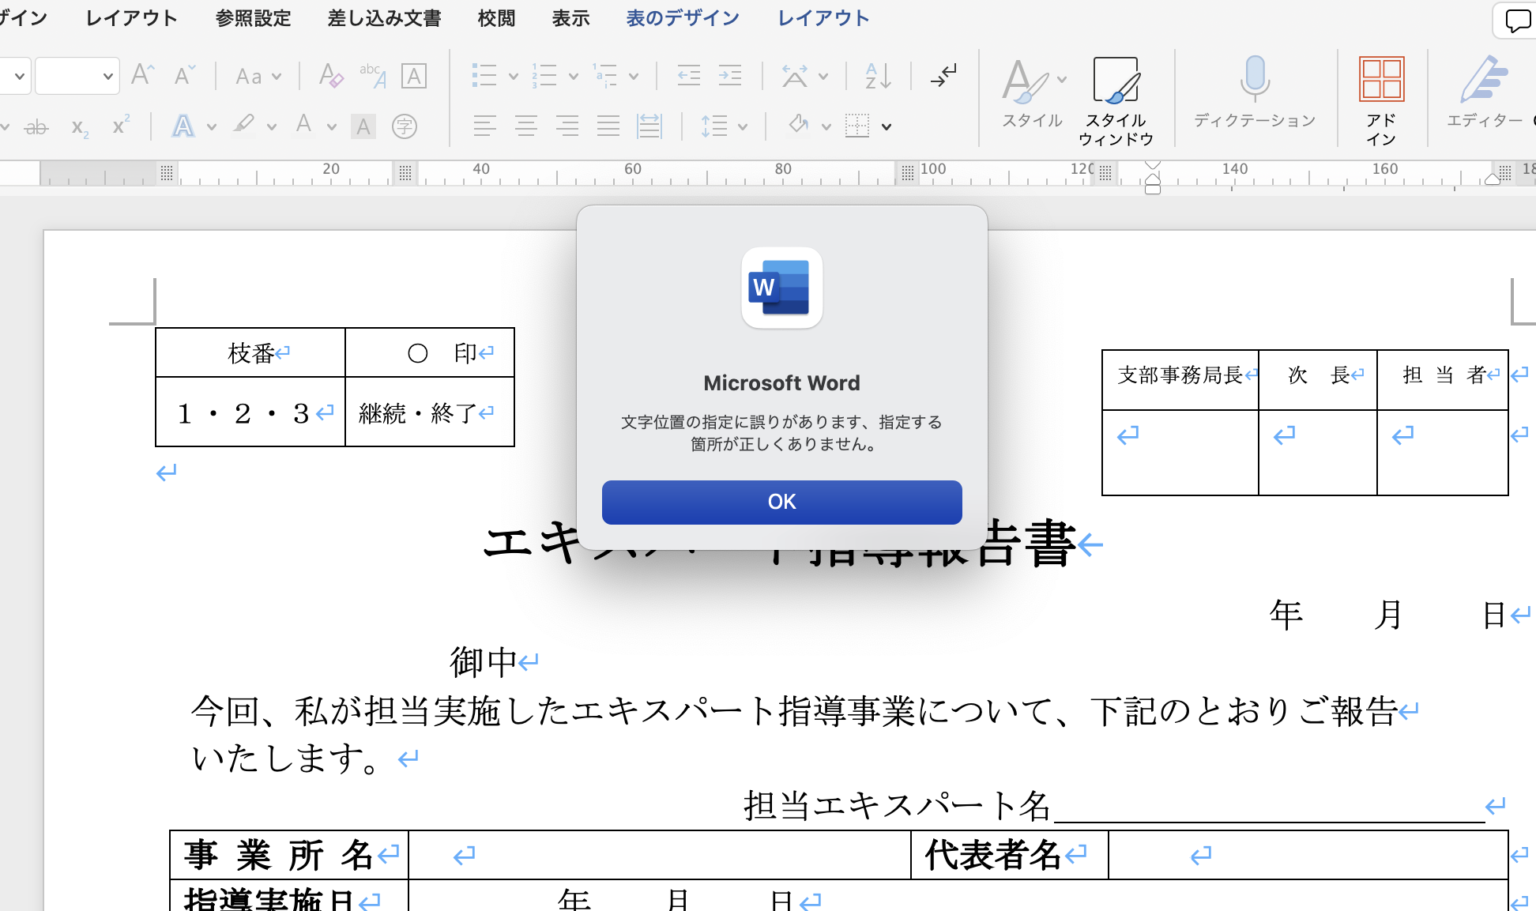The width and height of the screenshot is (1536, 911).
Task: Open the font size dropdown
Action: click(x=107, y=76)
